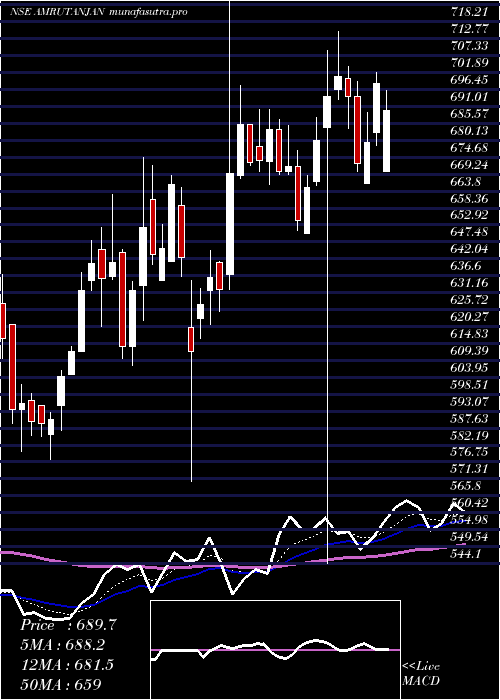500x700 pixels.
Task: Click the Price : 689.7 readout
Action: [x=69, y=625]
